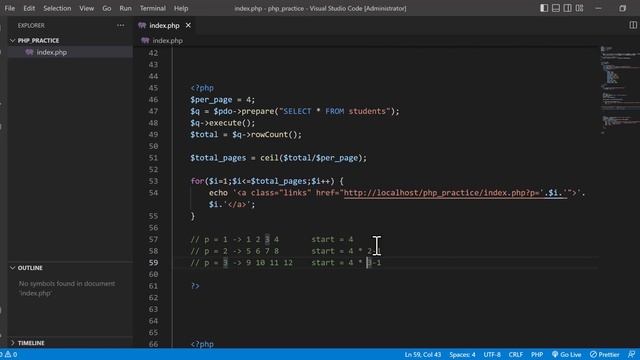
Task: Click the SELECT * FROM students query
Action: pos(335,111)
